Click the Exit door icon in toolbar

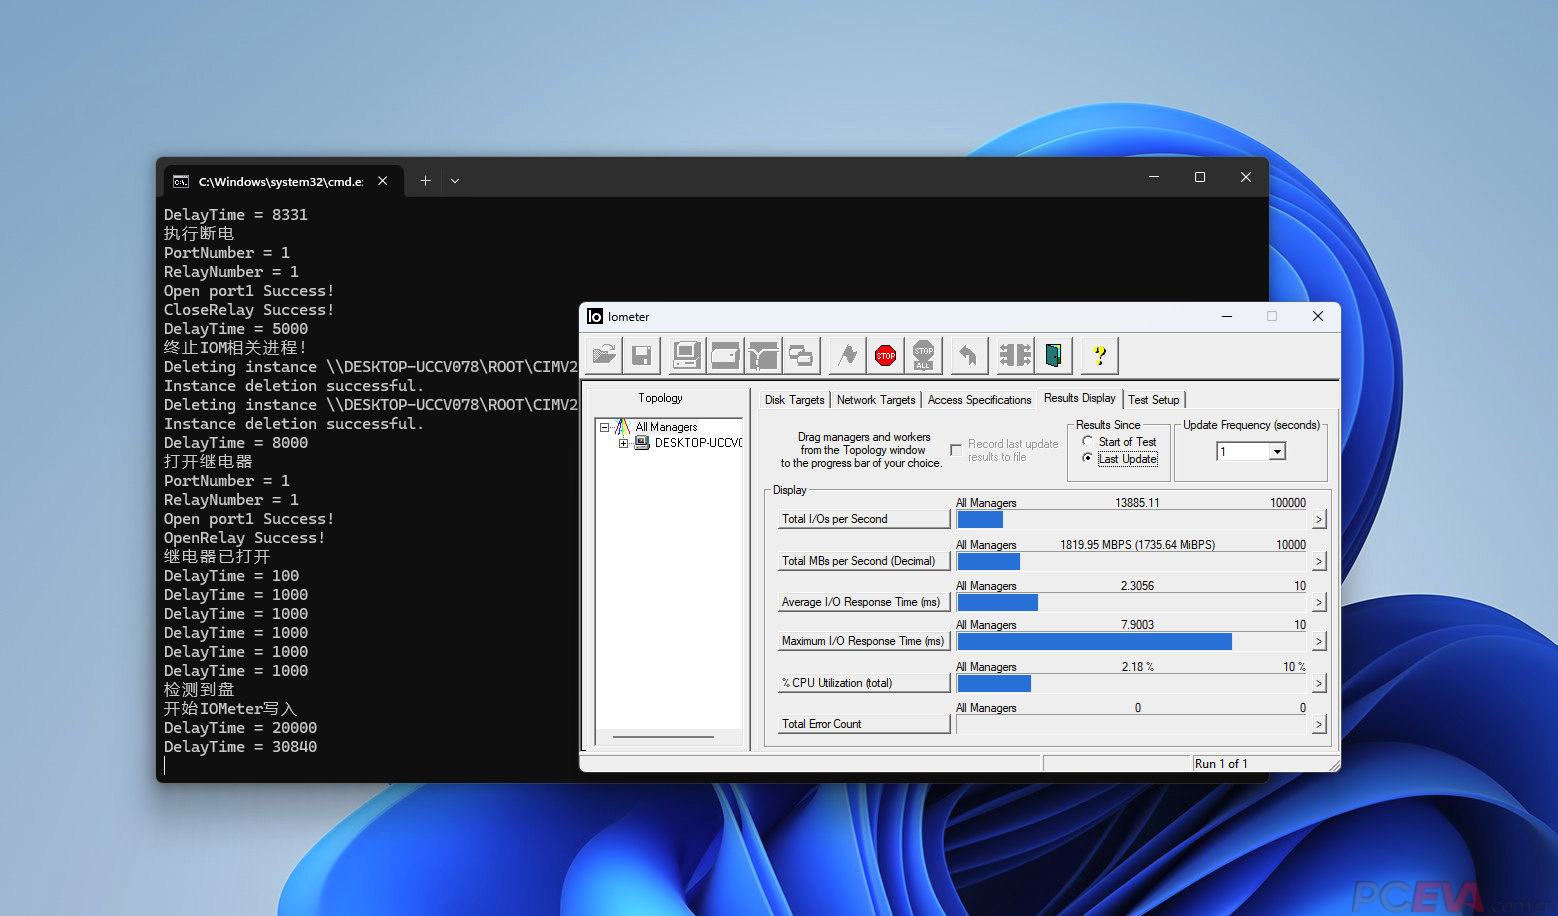1053,355
